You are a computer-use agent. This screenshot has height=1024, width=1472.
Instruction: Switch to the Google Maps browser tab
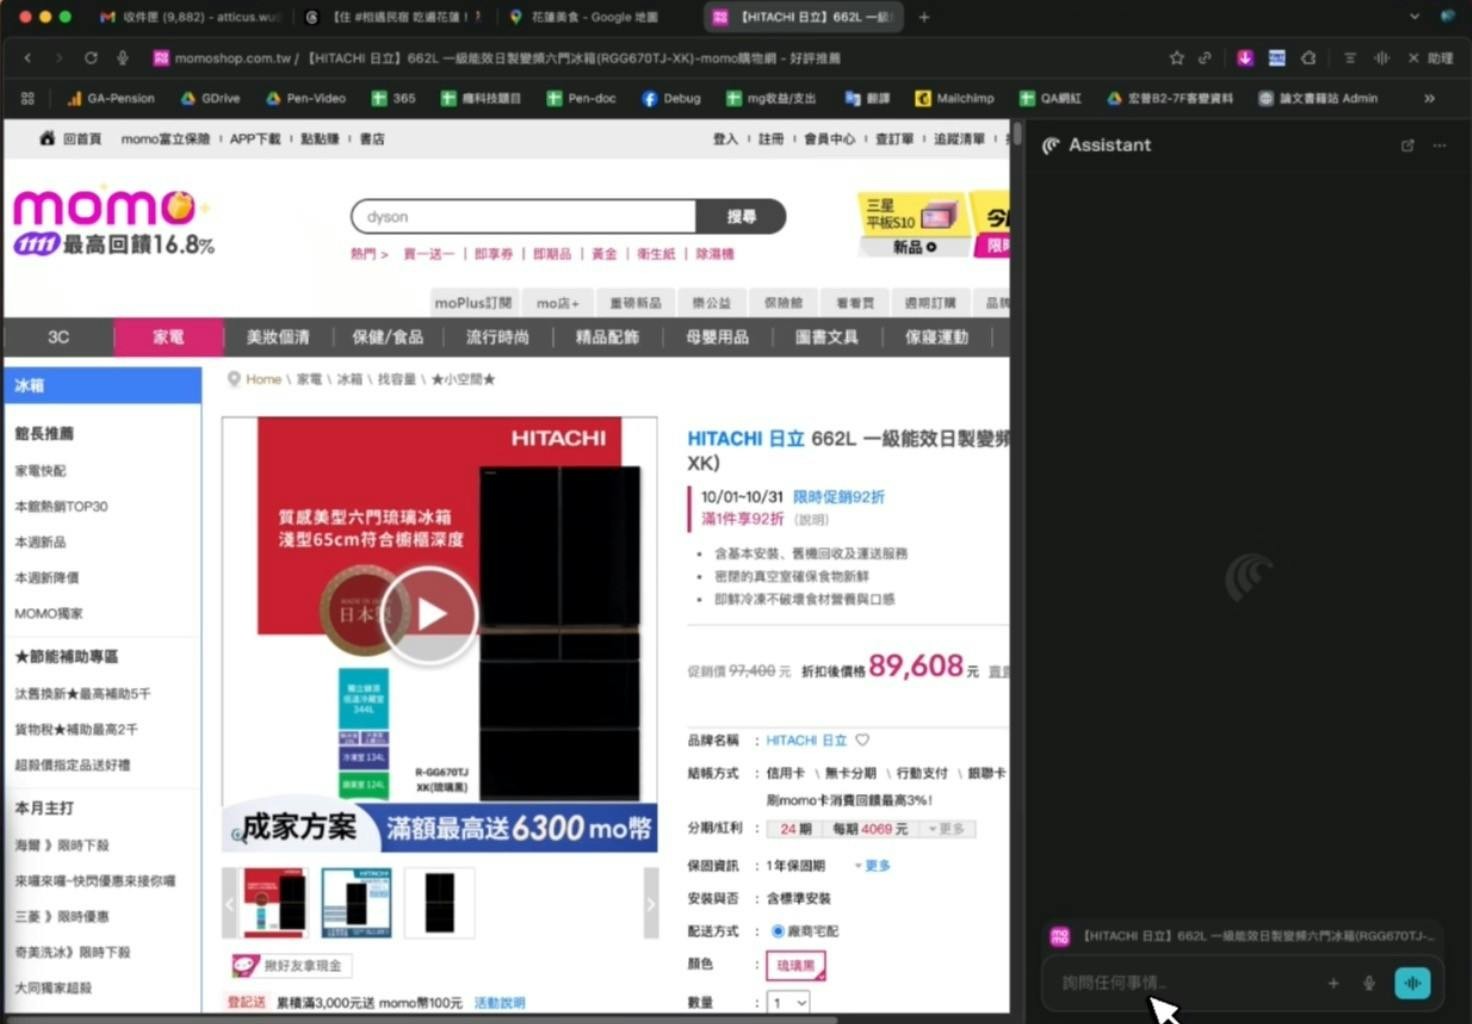tap(585, 17)
